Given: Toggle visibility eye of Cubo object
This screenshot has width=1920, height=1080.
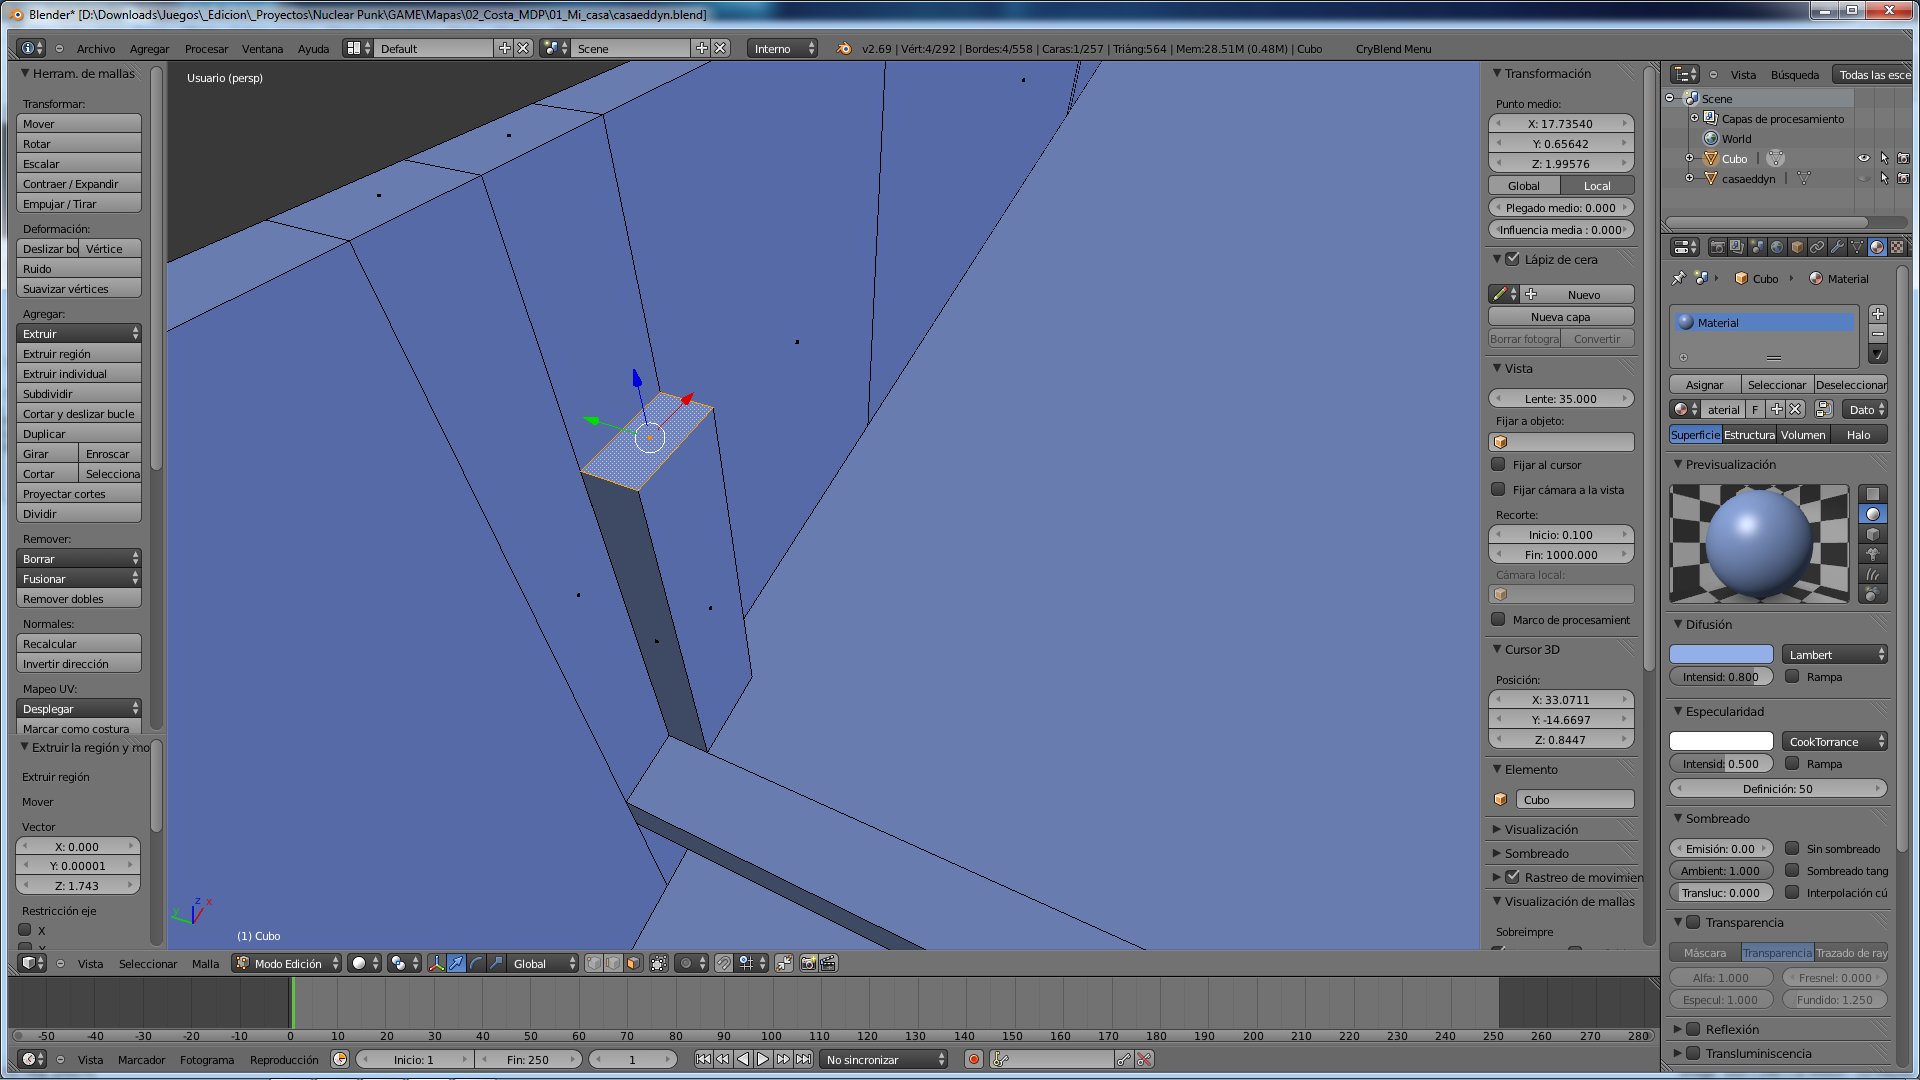Looking at the screenshot, I should pos(1863,158).
